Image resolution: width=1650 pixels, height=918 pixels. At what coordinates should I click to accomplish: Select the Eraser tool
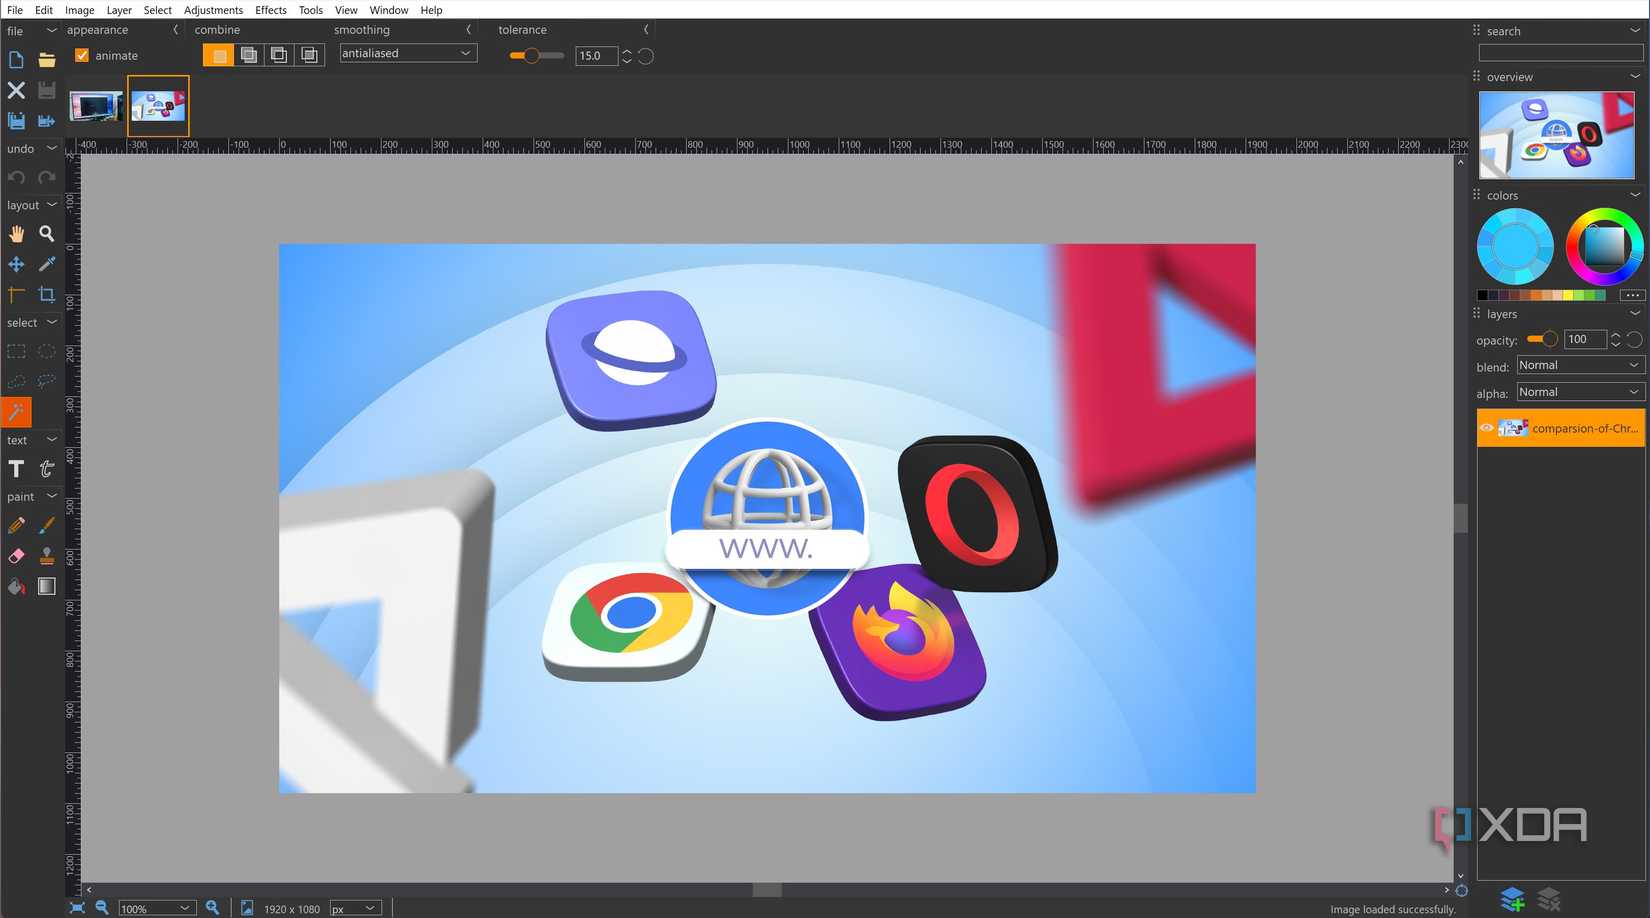click(16, 556)
